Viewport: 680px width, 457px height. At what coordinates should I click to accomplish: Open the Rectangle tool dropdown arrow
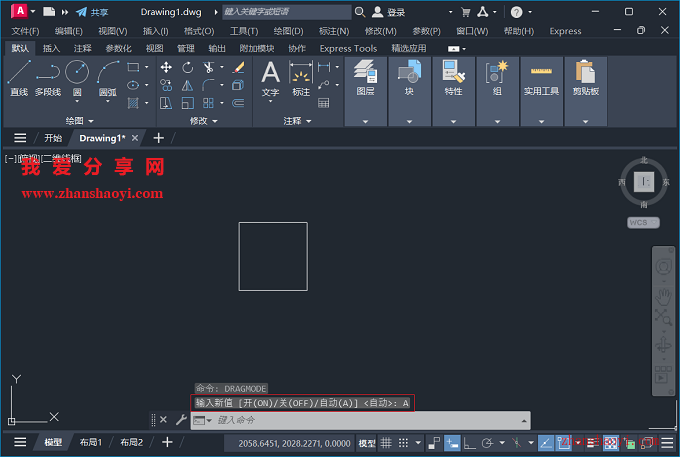[x=147, y=67]
